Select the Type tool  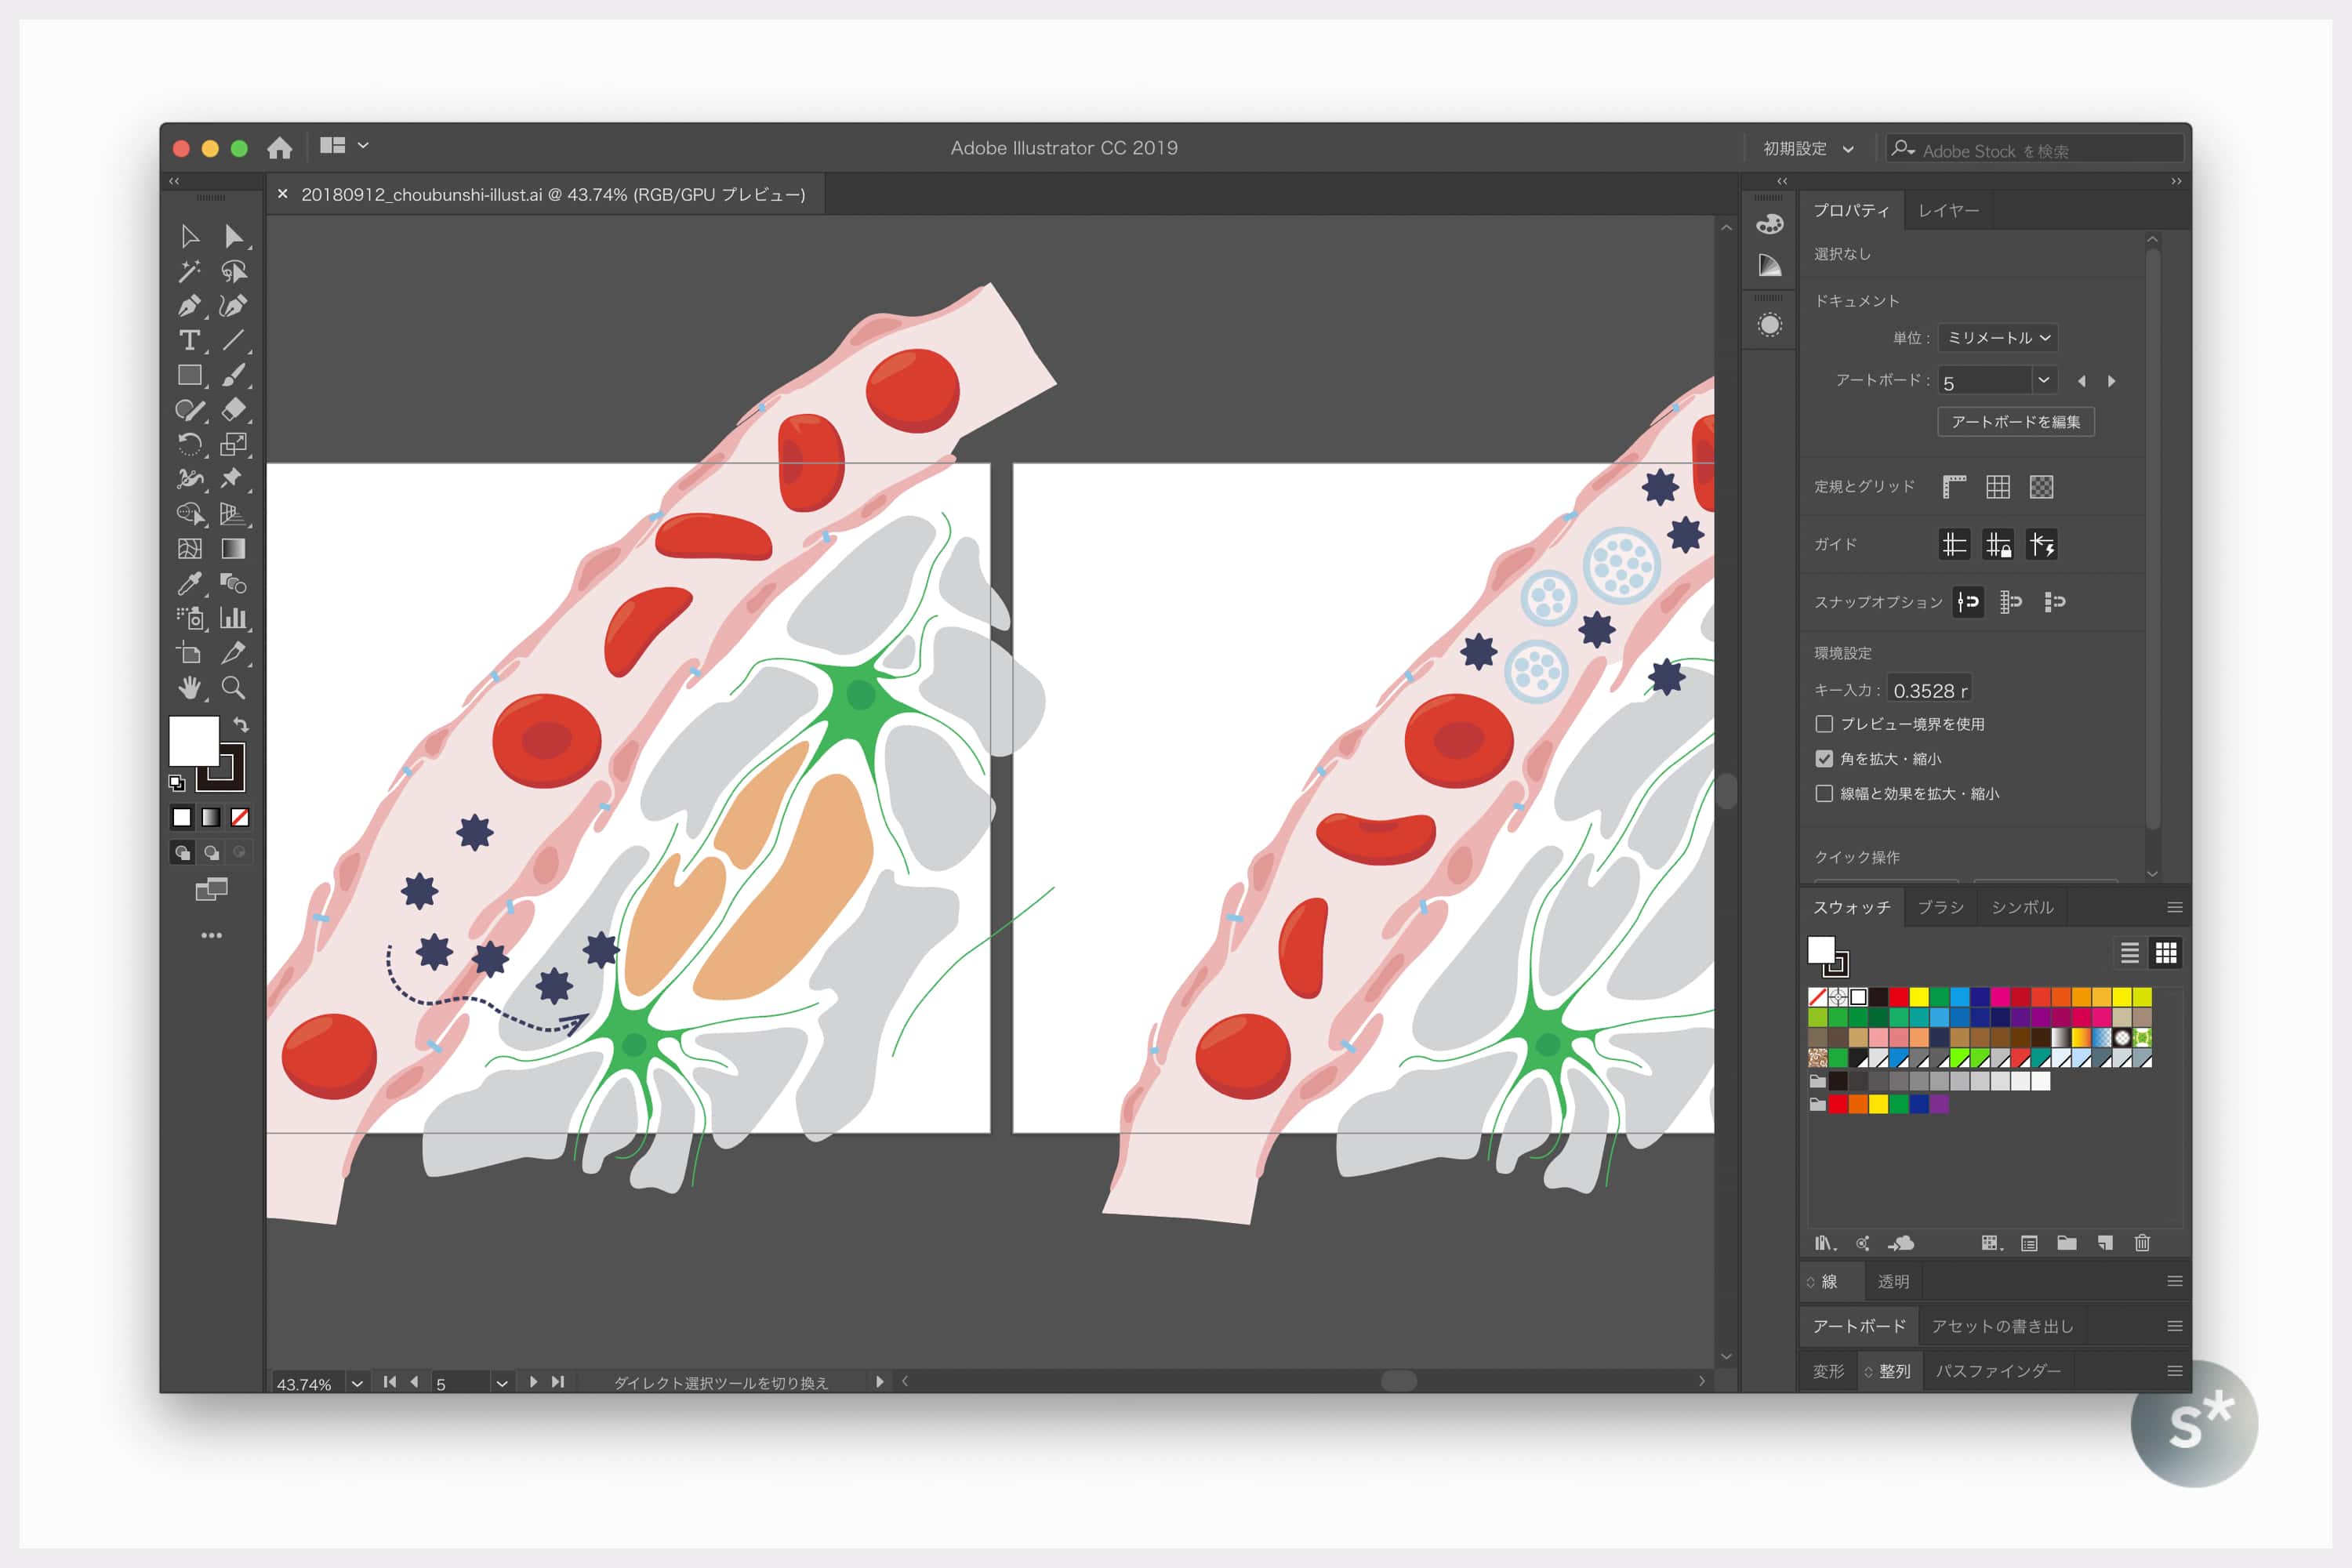[x=188, y=340]
